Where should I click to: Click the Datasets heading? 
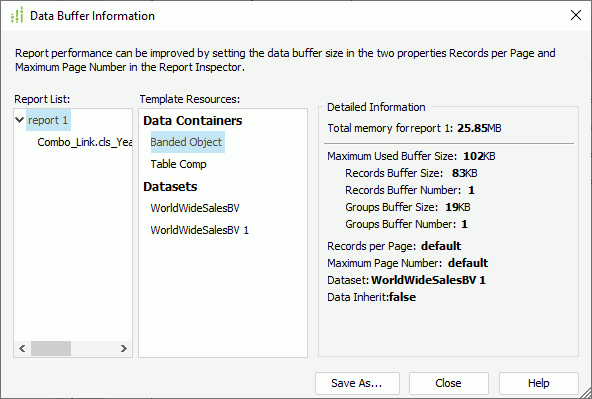(170, 186)
